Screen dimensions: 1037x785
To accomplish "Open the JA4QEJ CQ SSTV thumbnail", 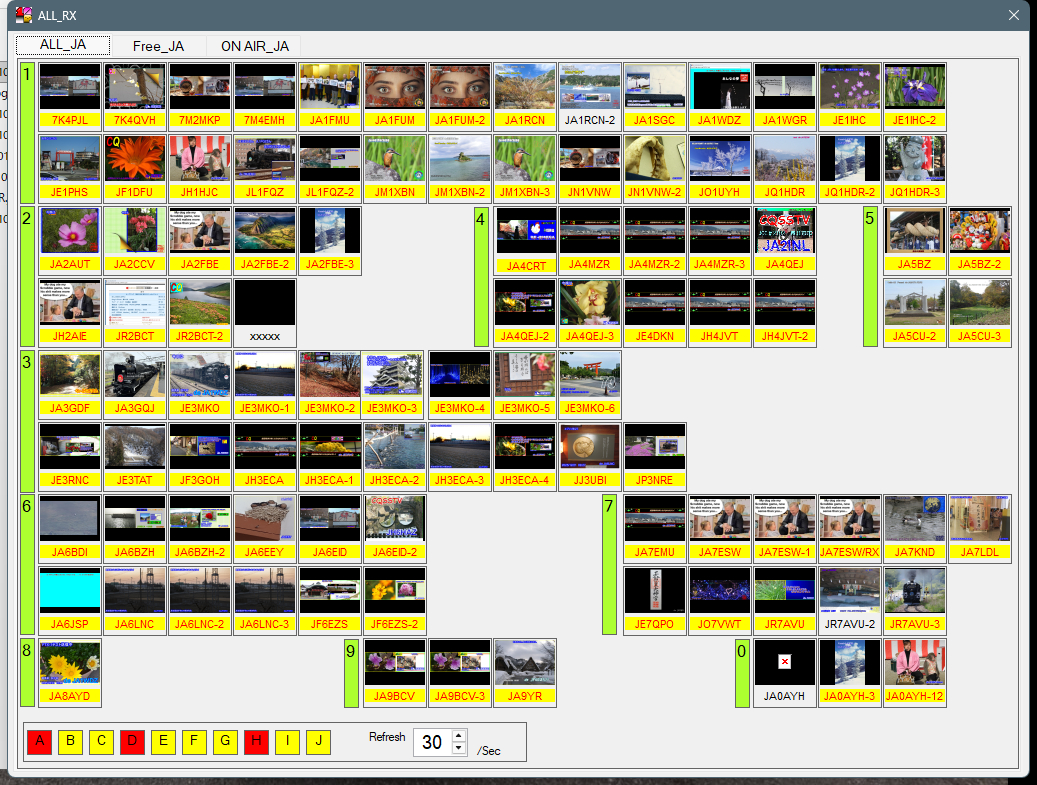I will click(785, 232).
